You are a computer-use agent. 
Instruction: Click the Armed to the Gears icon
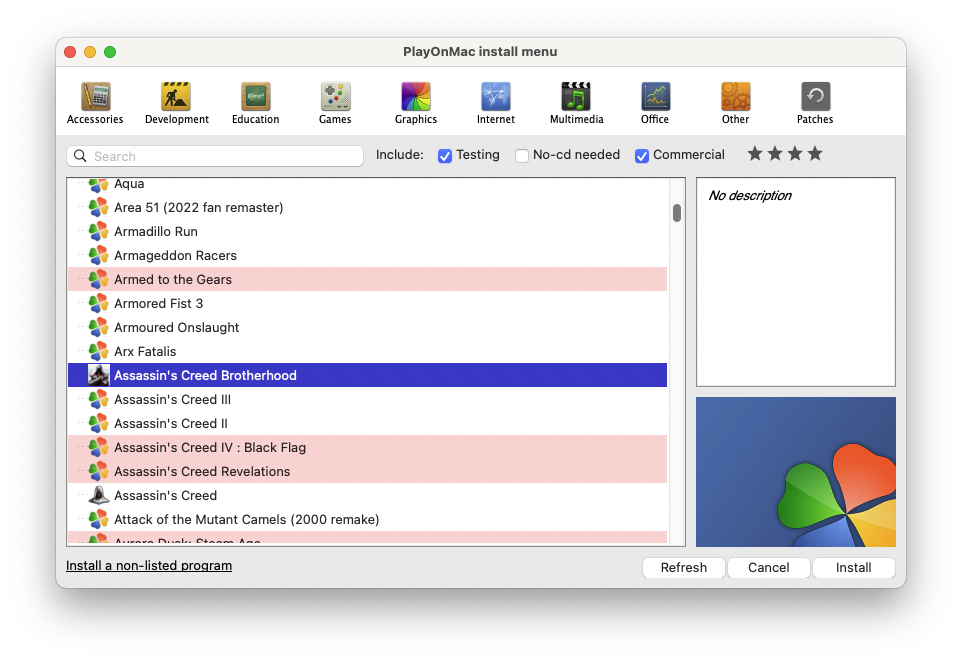click(x=99, y=279)
